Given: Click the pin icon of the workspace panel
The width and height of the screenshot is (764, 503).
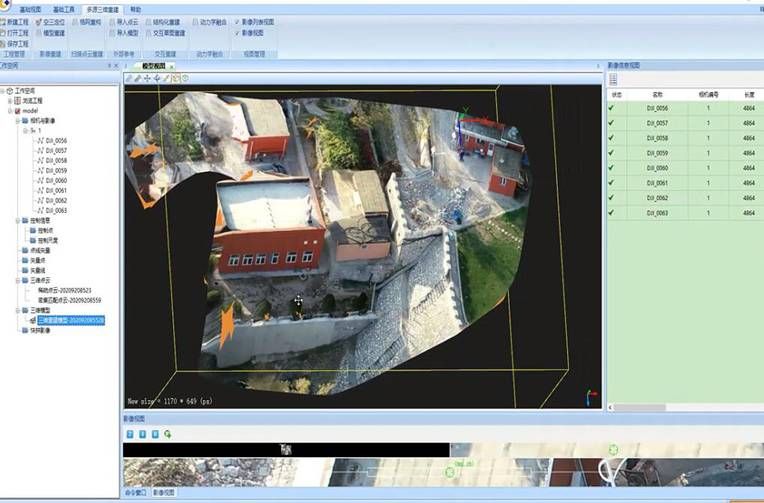Looking at the screenshot, I should tap(110, 65).
